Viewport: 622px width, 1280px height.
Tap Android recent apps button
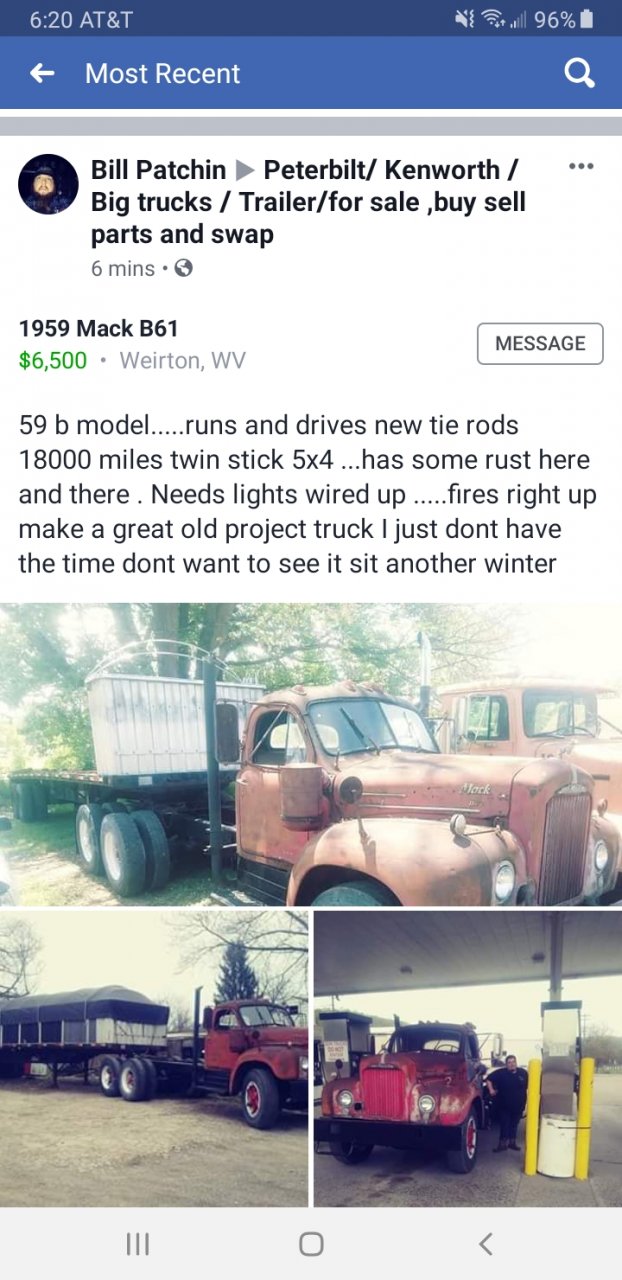tap(138, 1243)
